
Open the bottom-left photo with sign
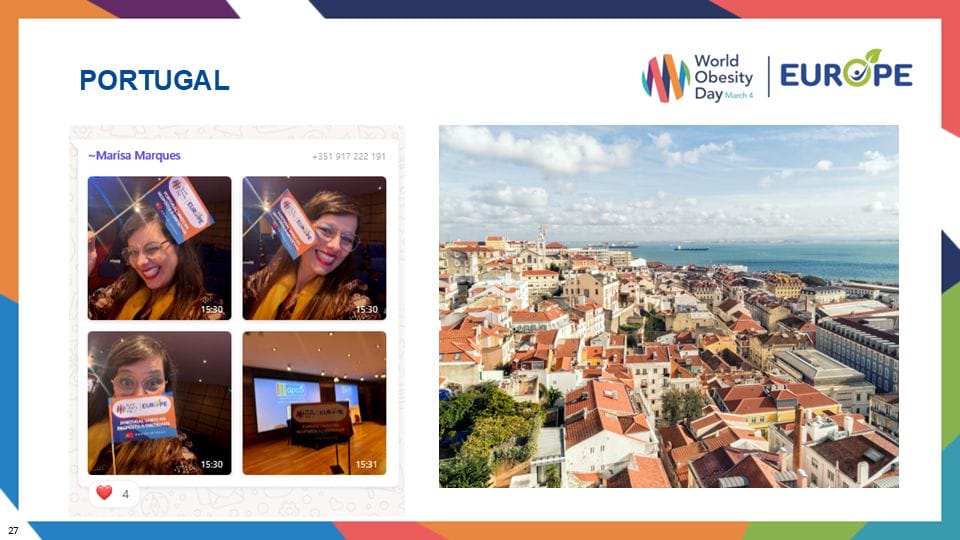pyautogui.click(x=159, y=402)
